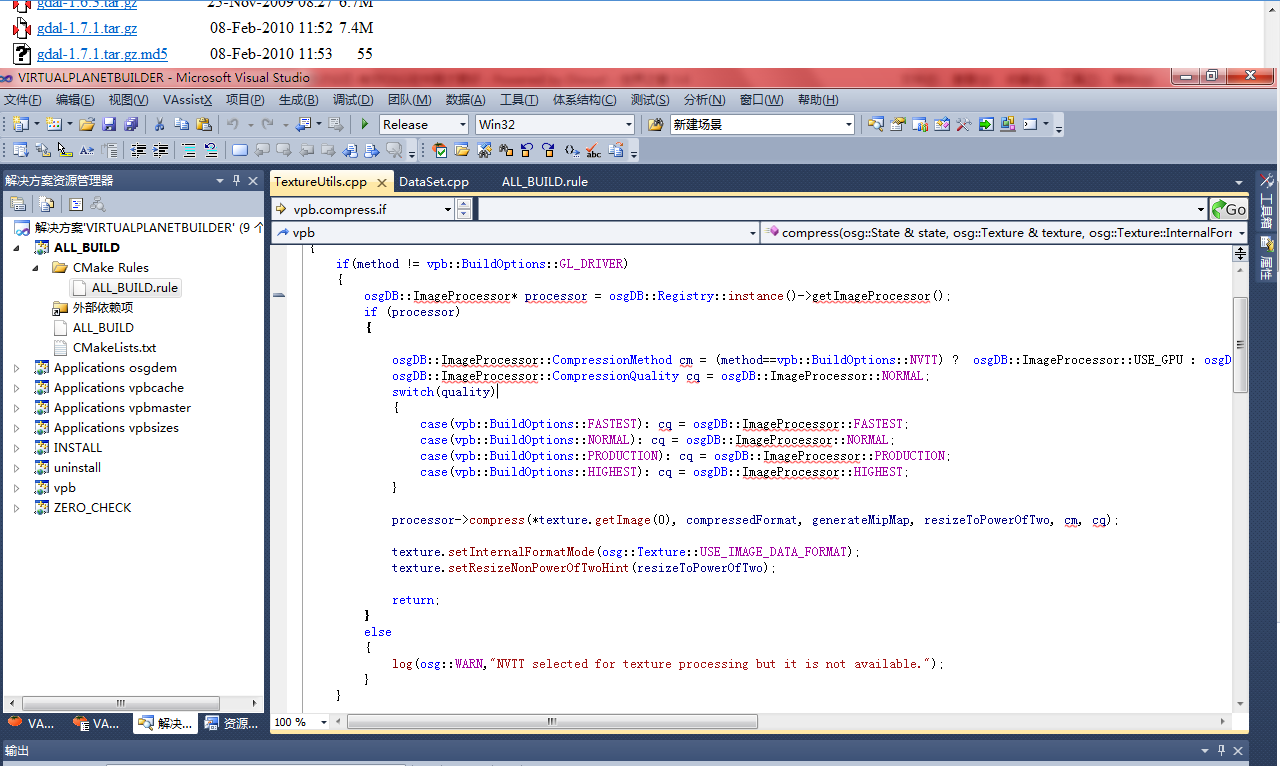This screenshot has height=766, width=1280.
Task: Switch to the 资源 panel tab at bottom
Action: (x=230, y=723)
